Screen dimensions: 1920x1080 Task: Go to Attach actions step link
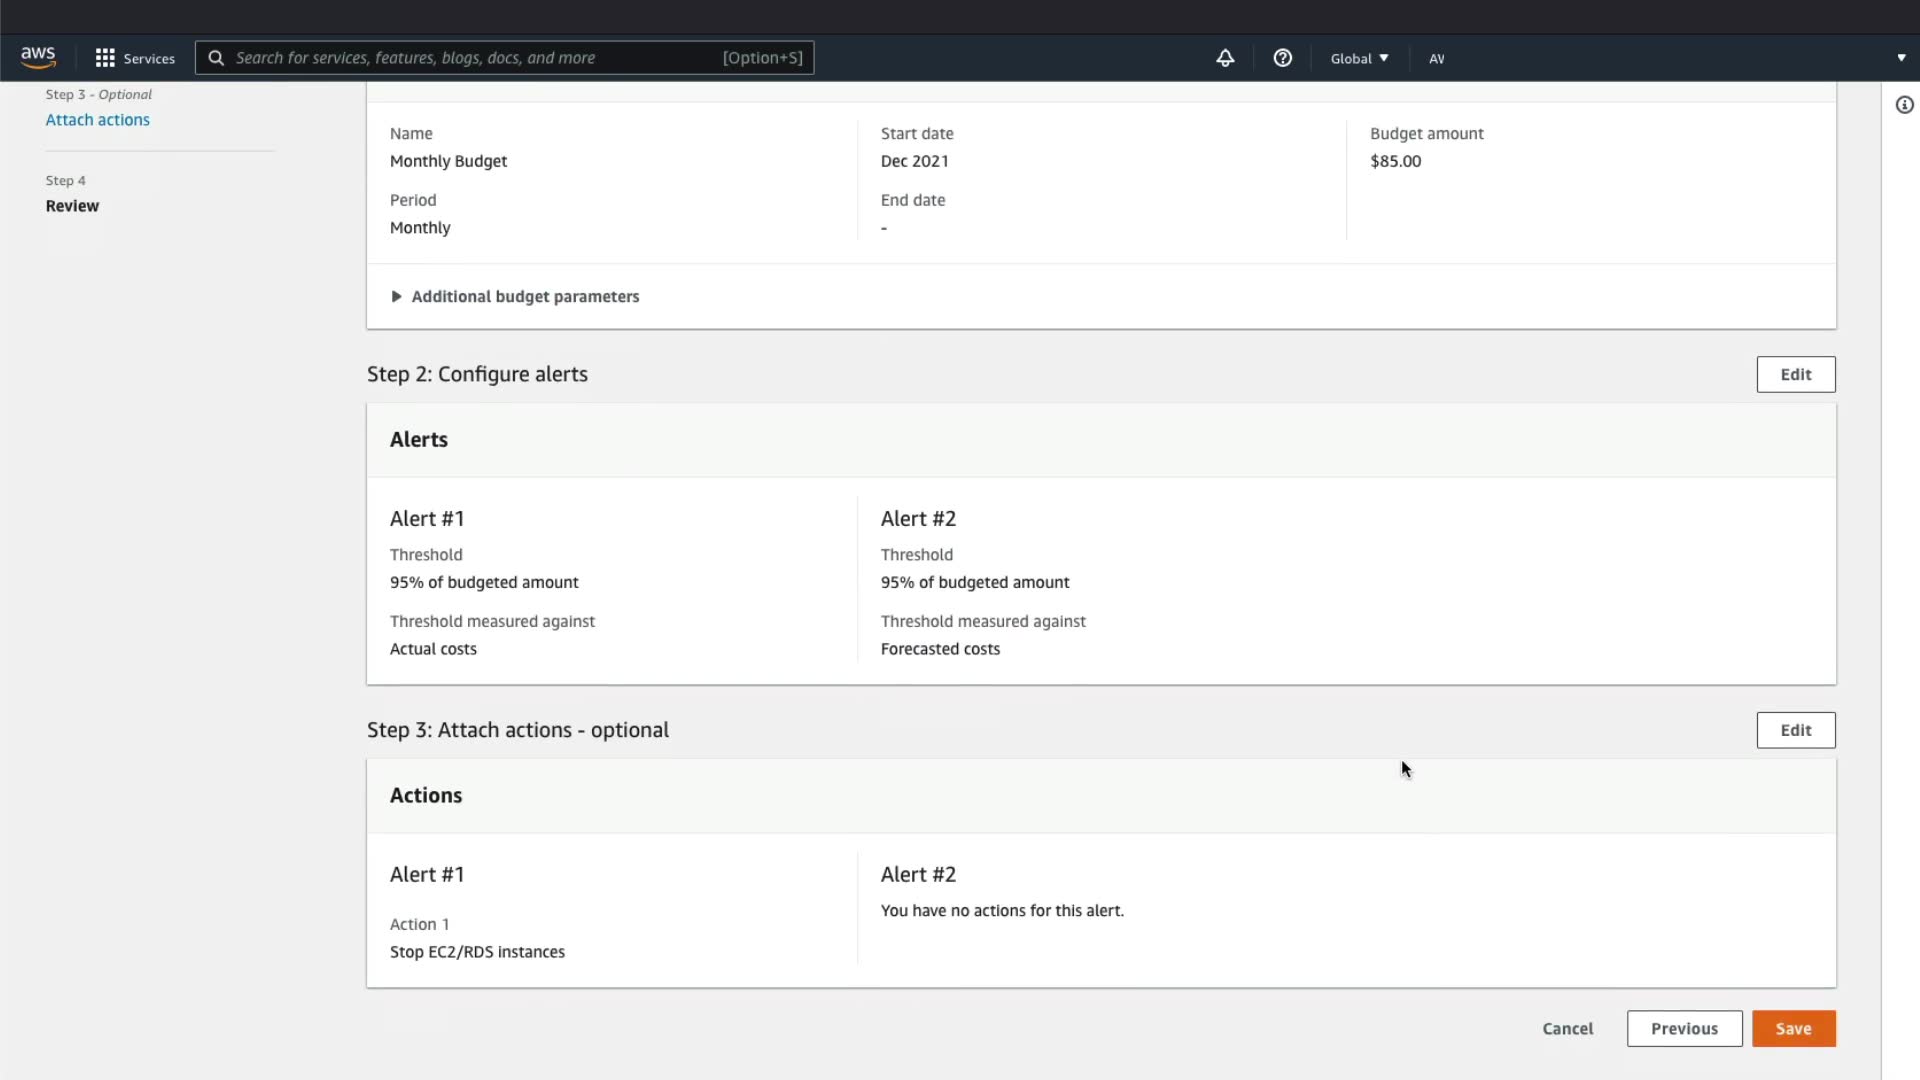[x=97, y=120]
